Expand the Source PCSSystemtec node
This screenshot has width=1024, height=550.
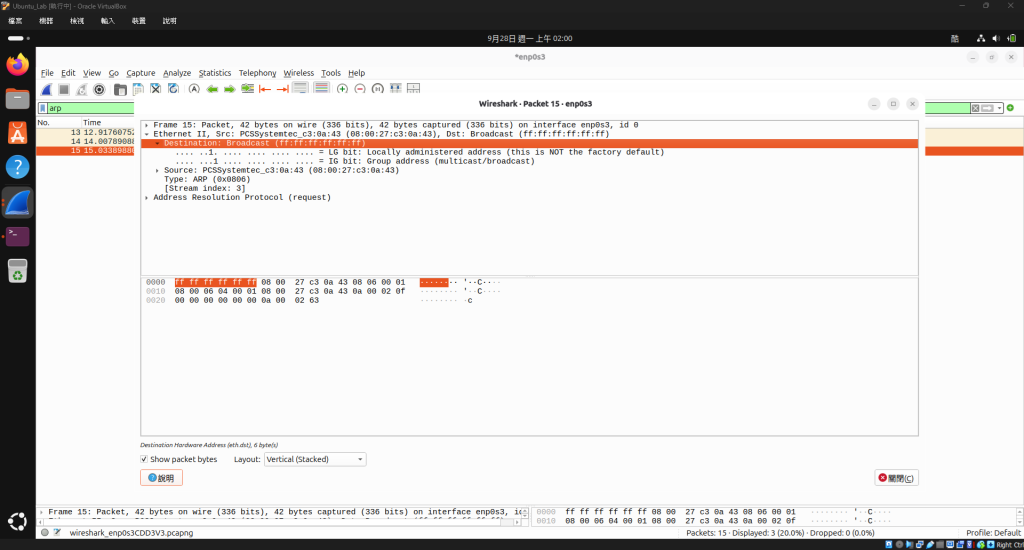(157, 170)
